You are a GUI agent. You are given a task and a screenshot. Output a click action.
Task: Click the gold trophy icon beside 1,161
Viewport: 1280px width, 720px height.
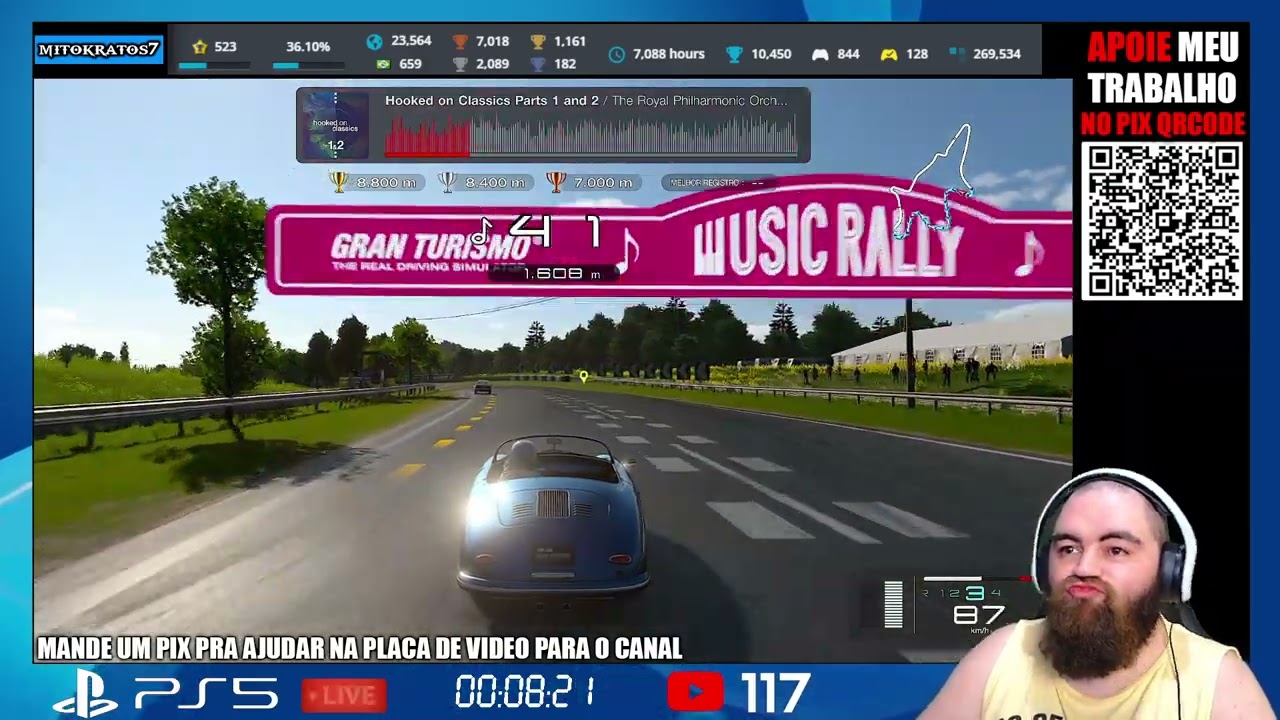coord(538,42)
